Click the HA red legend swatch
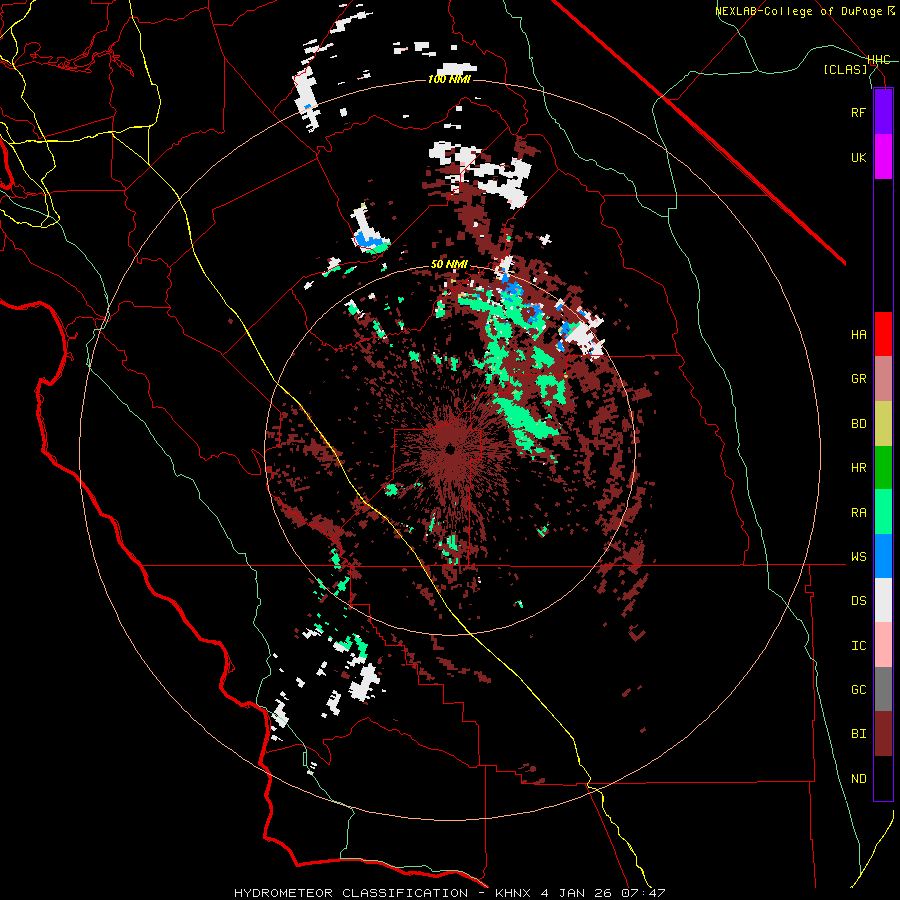The image size is (900, 900). pyautogui.click(x=883, y=334)
